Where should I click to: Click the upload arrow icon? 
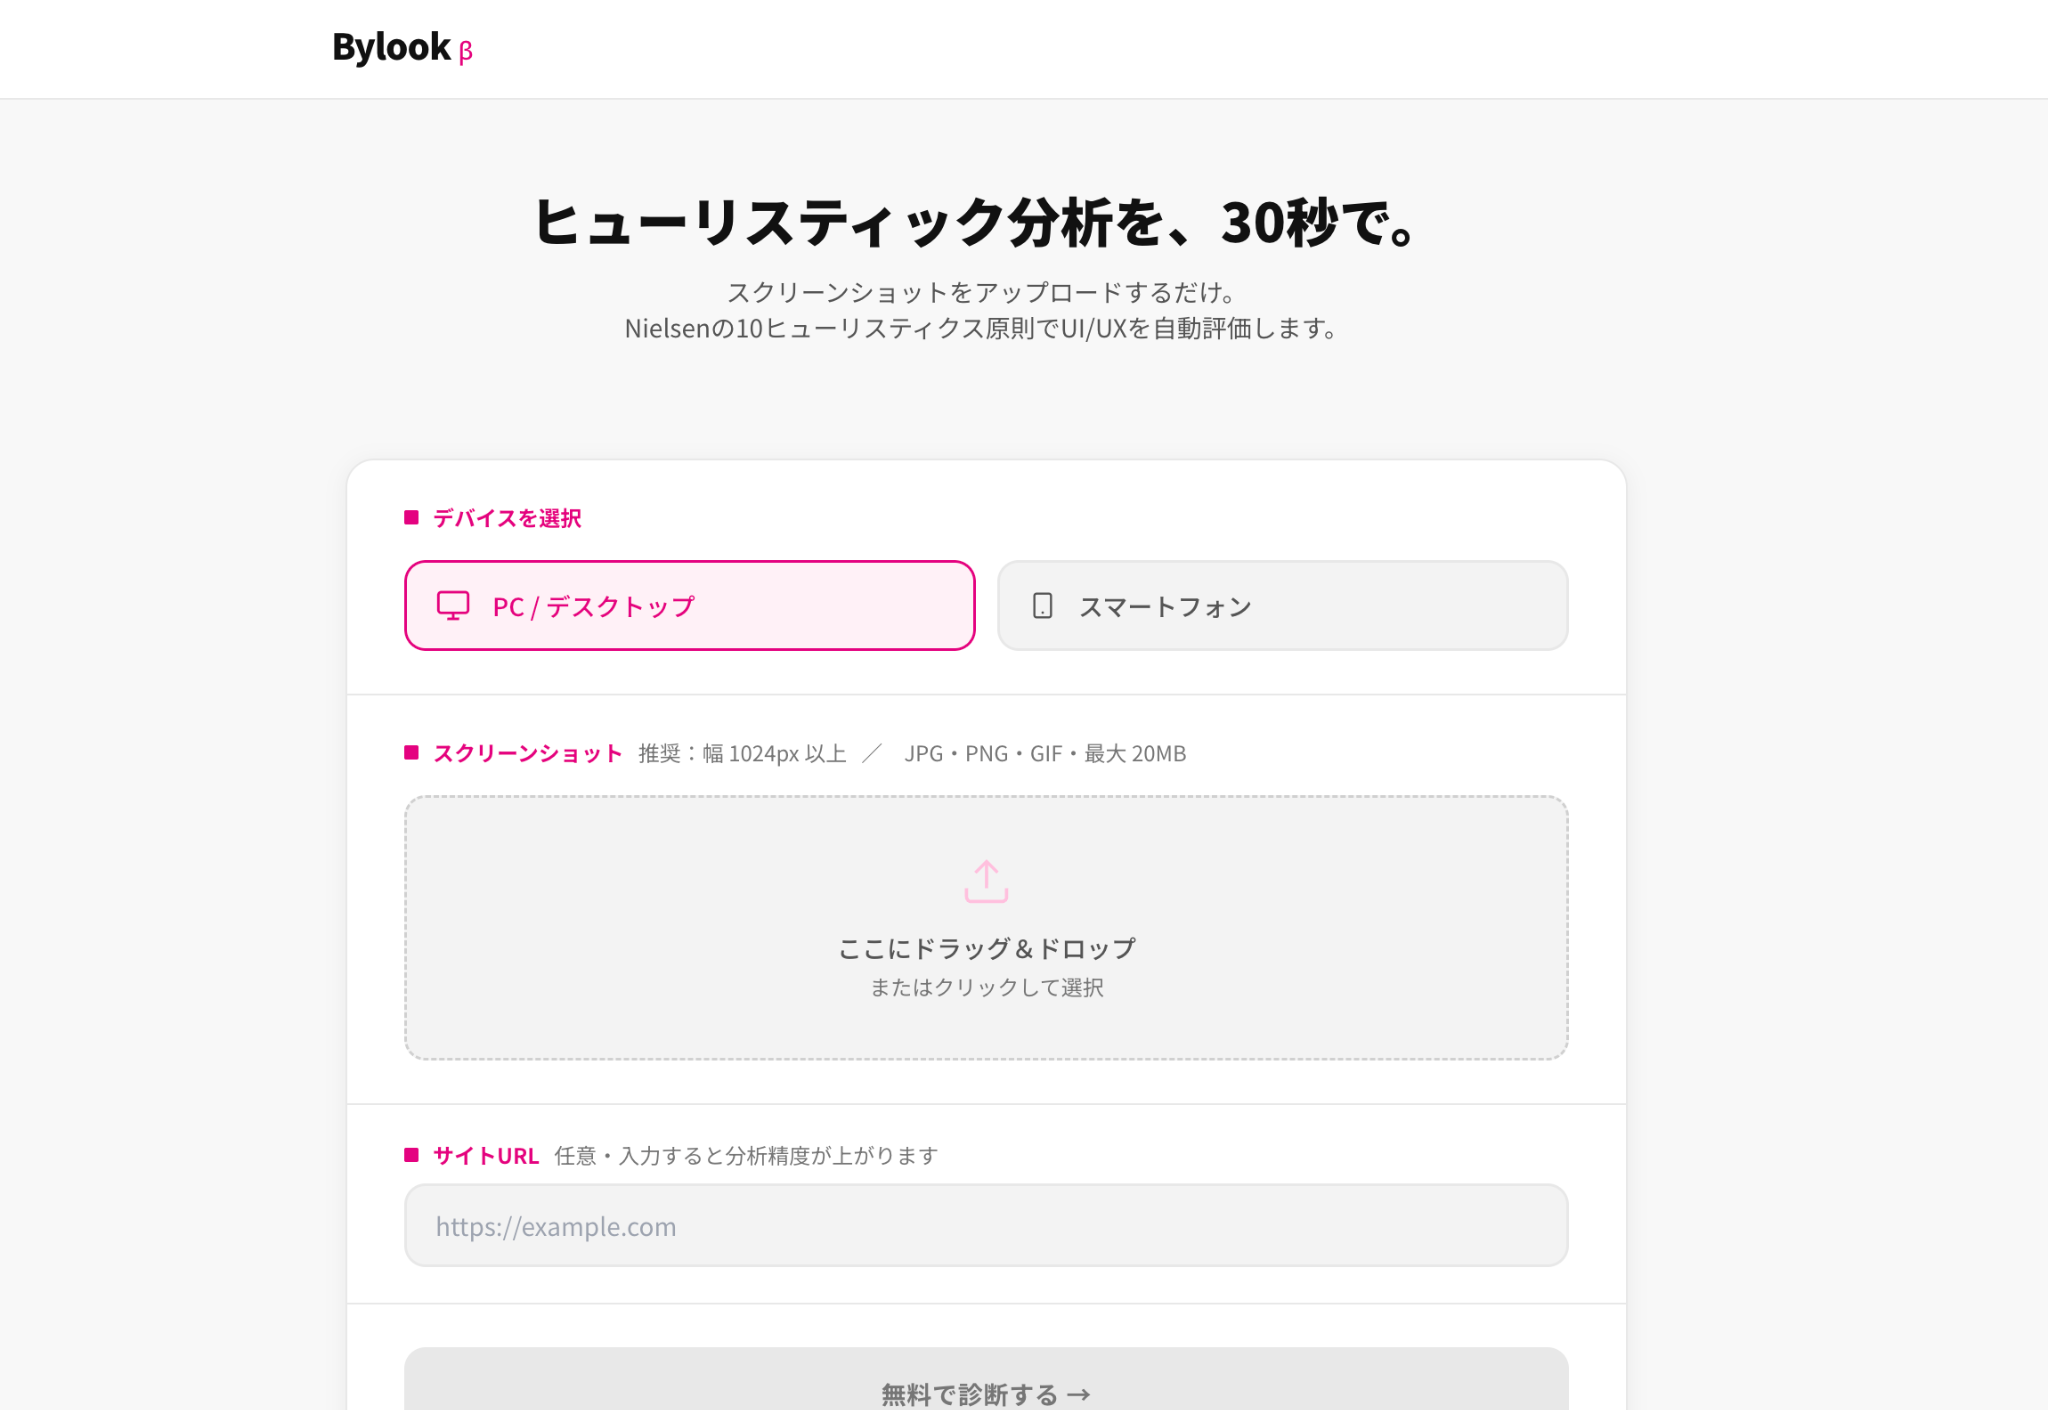click(986, 882)
